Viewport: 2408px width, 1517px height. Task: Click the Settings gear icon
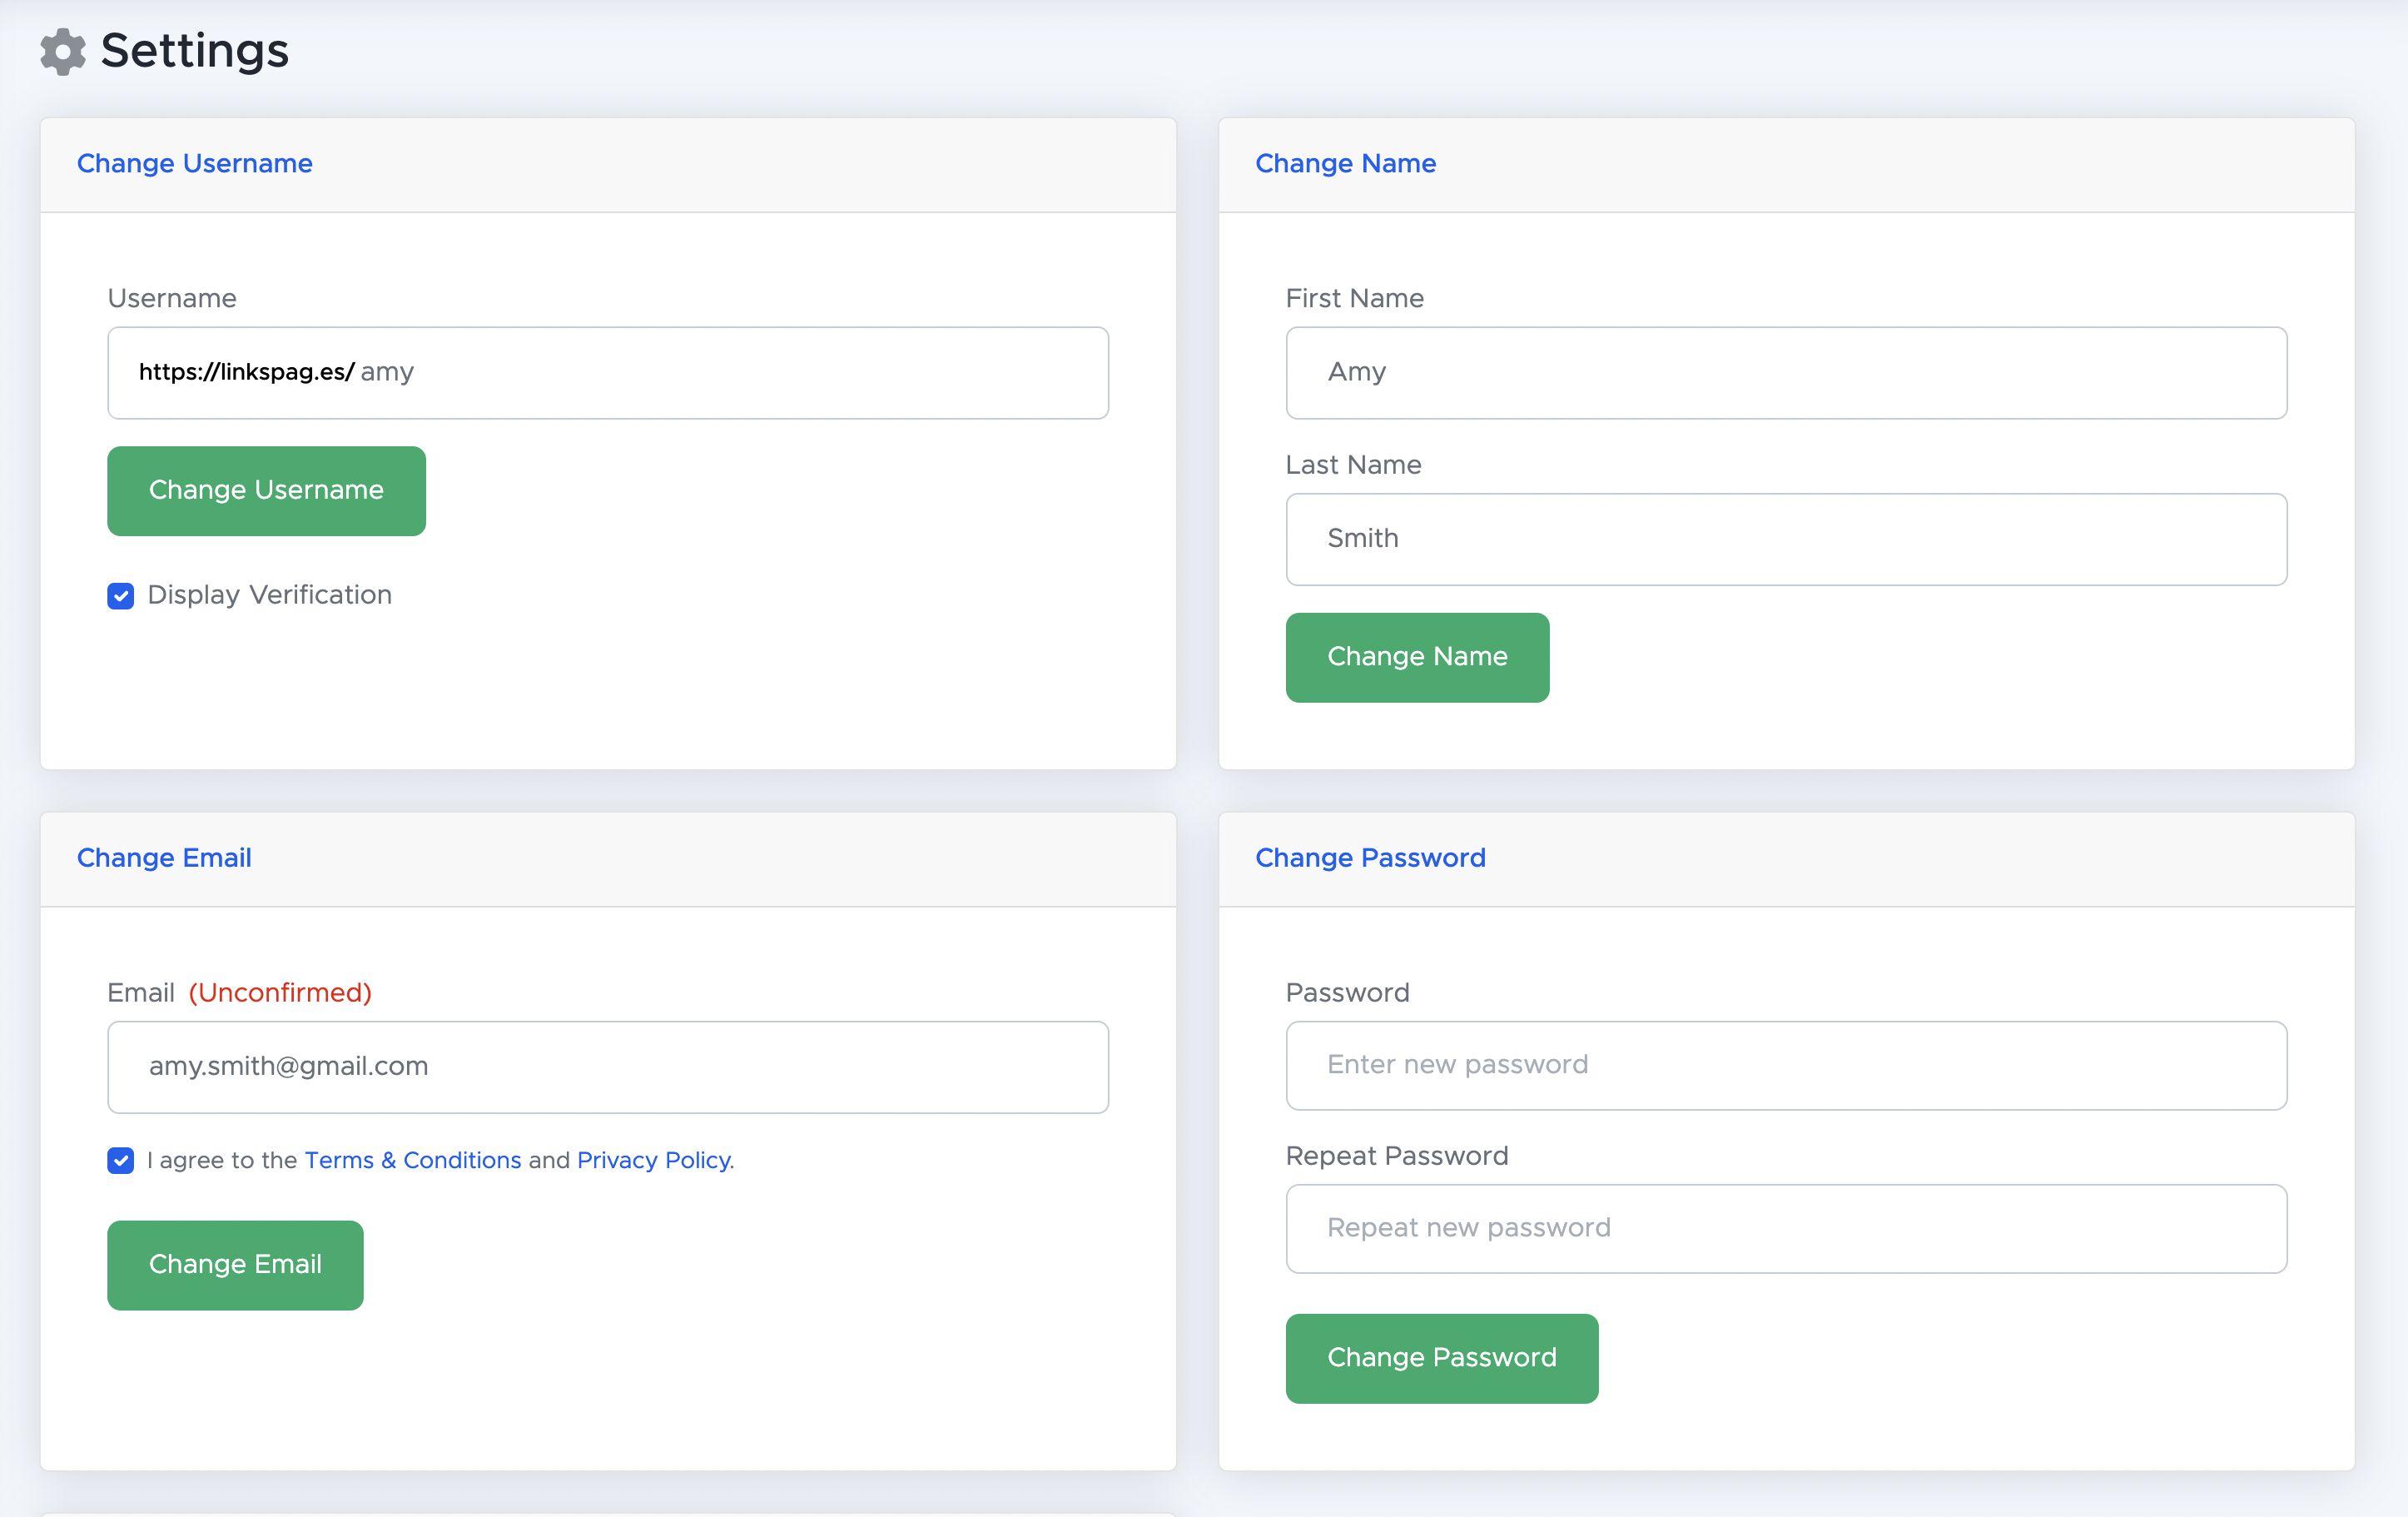[x=63, y=51]
